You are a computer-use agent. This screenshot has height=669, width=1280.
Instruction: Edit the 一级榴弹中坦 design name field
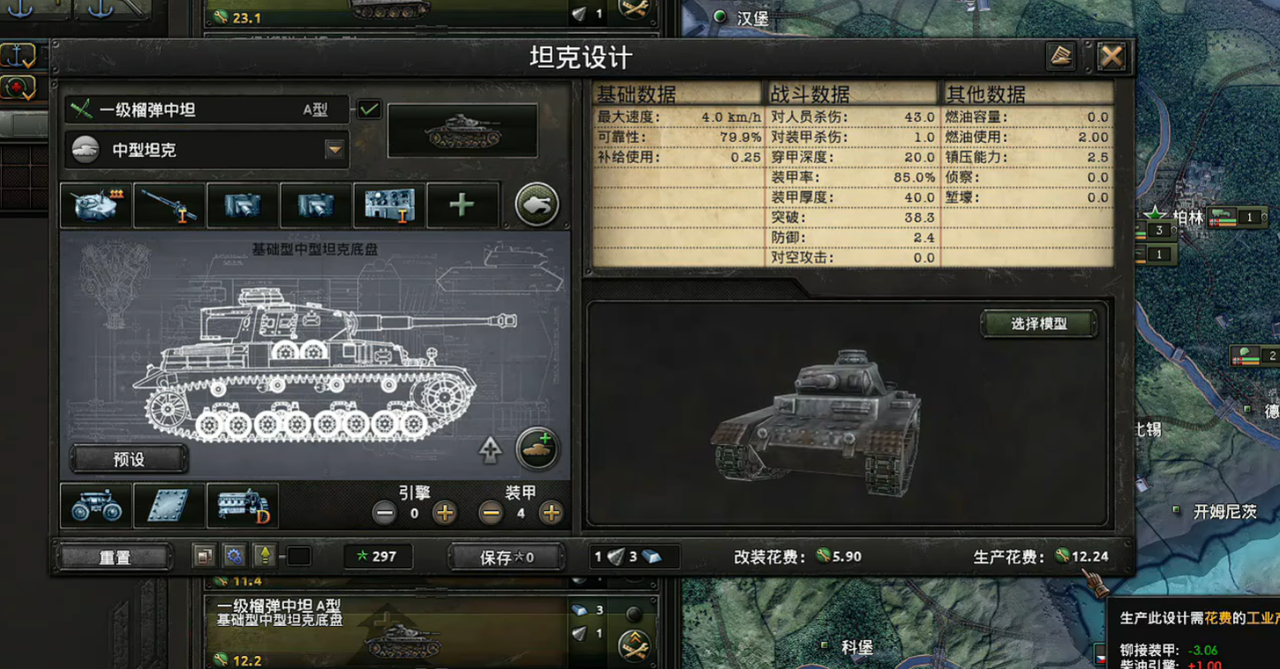click(x=207, y=110)
